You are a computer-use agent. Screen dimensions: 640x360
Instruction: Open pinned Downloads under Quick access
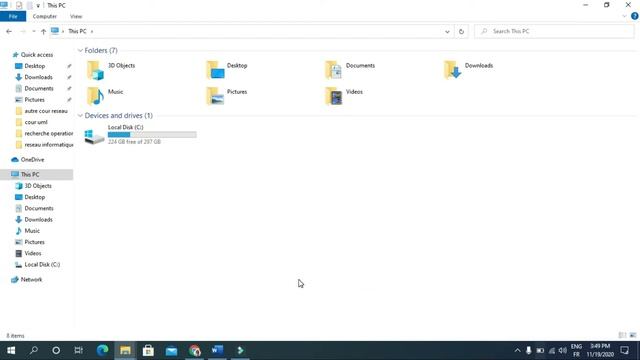click(38, 77)
